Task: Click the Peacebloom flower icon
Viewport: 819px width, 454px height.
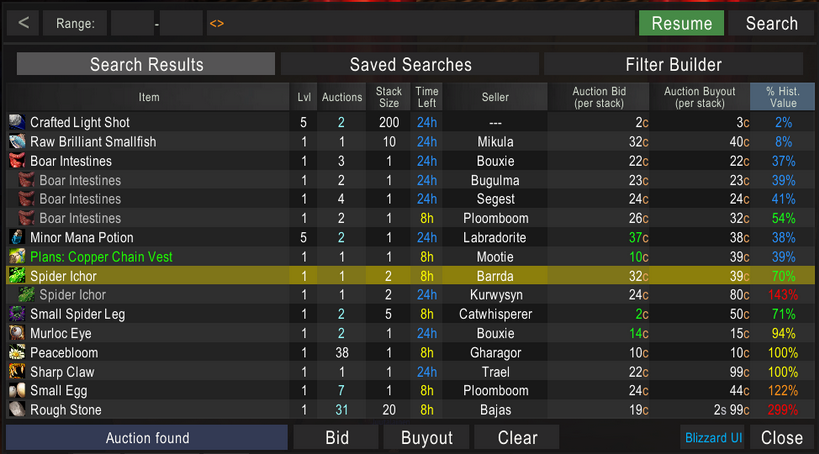Action: click(17, 353)
